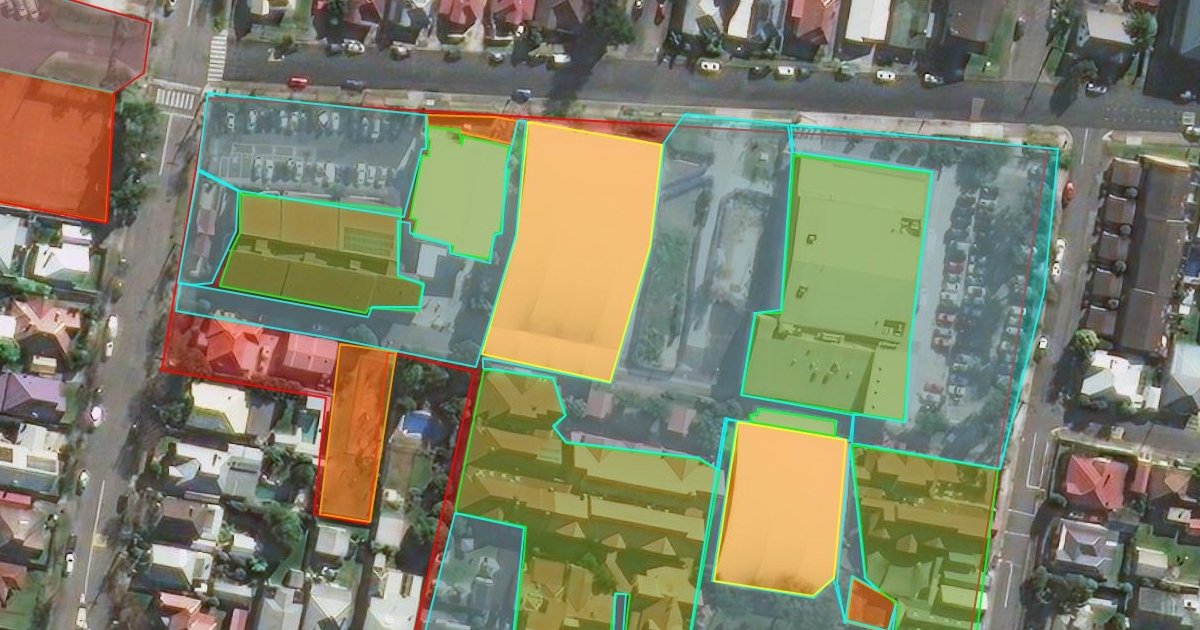Select the small orange strip above green building
Screen dimensions: 1200x630
(468, 127)
